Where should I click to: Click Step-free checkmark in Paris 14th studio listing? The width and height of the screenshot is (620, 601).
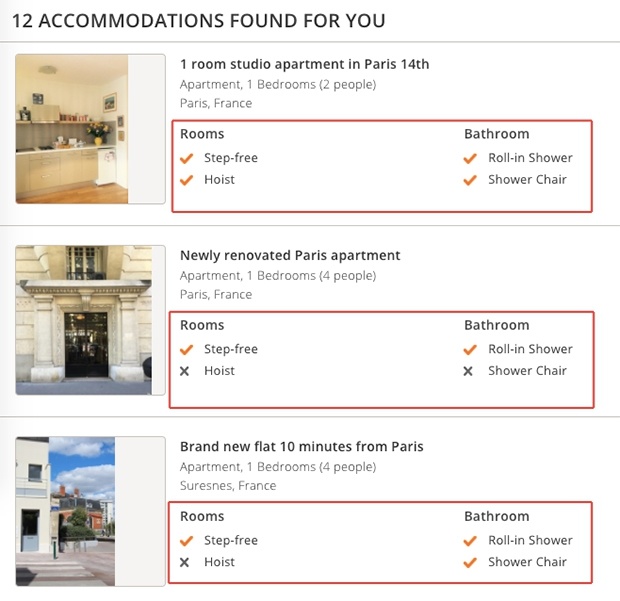[186, 158]
